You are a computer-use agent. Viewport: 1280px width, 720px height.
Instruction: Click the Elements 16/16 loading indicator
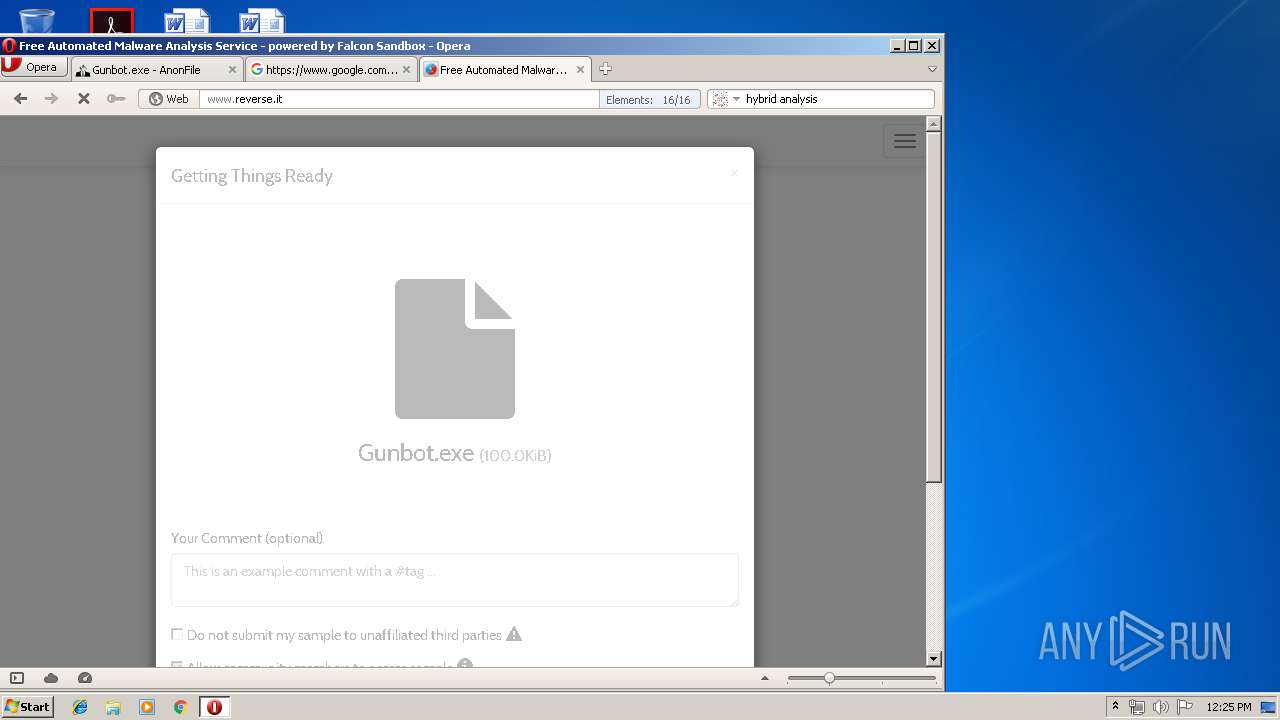[648, 99]
